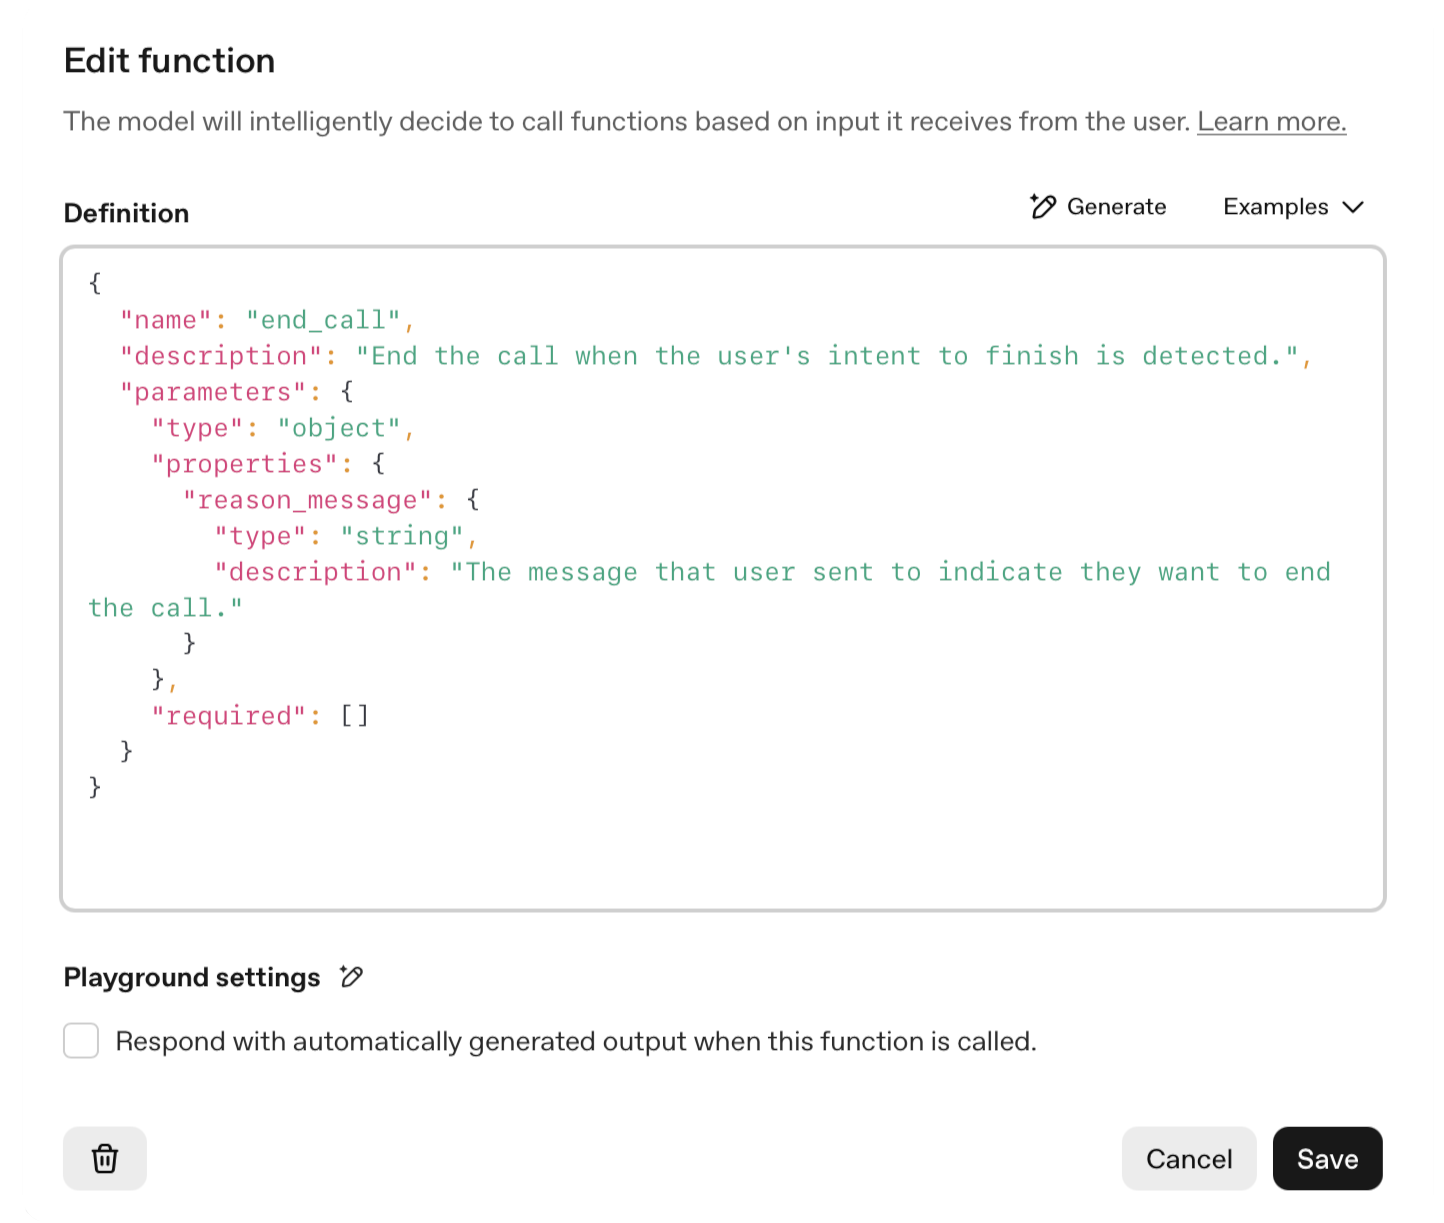Place cursor on the "properties" key
This screenshot has height=1223, width=1444.
(244, 464)
